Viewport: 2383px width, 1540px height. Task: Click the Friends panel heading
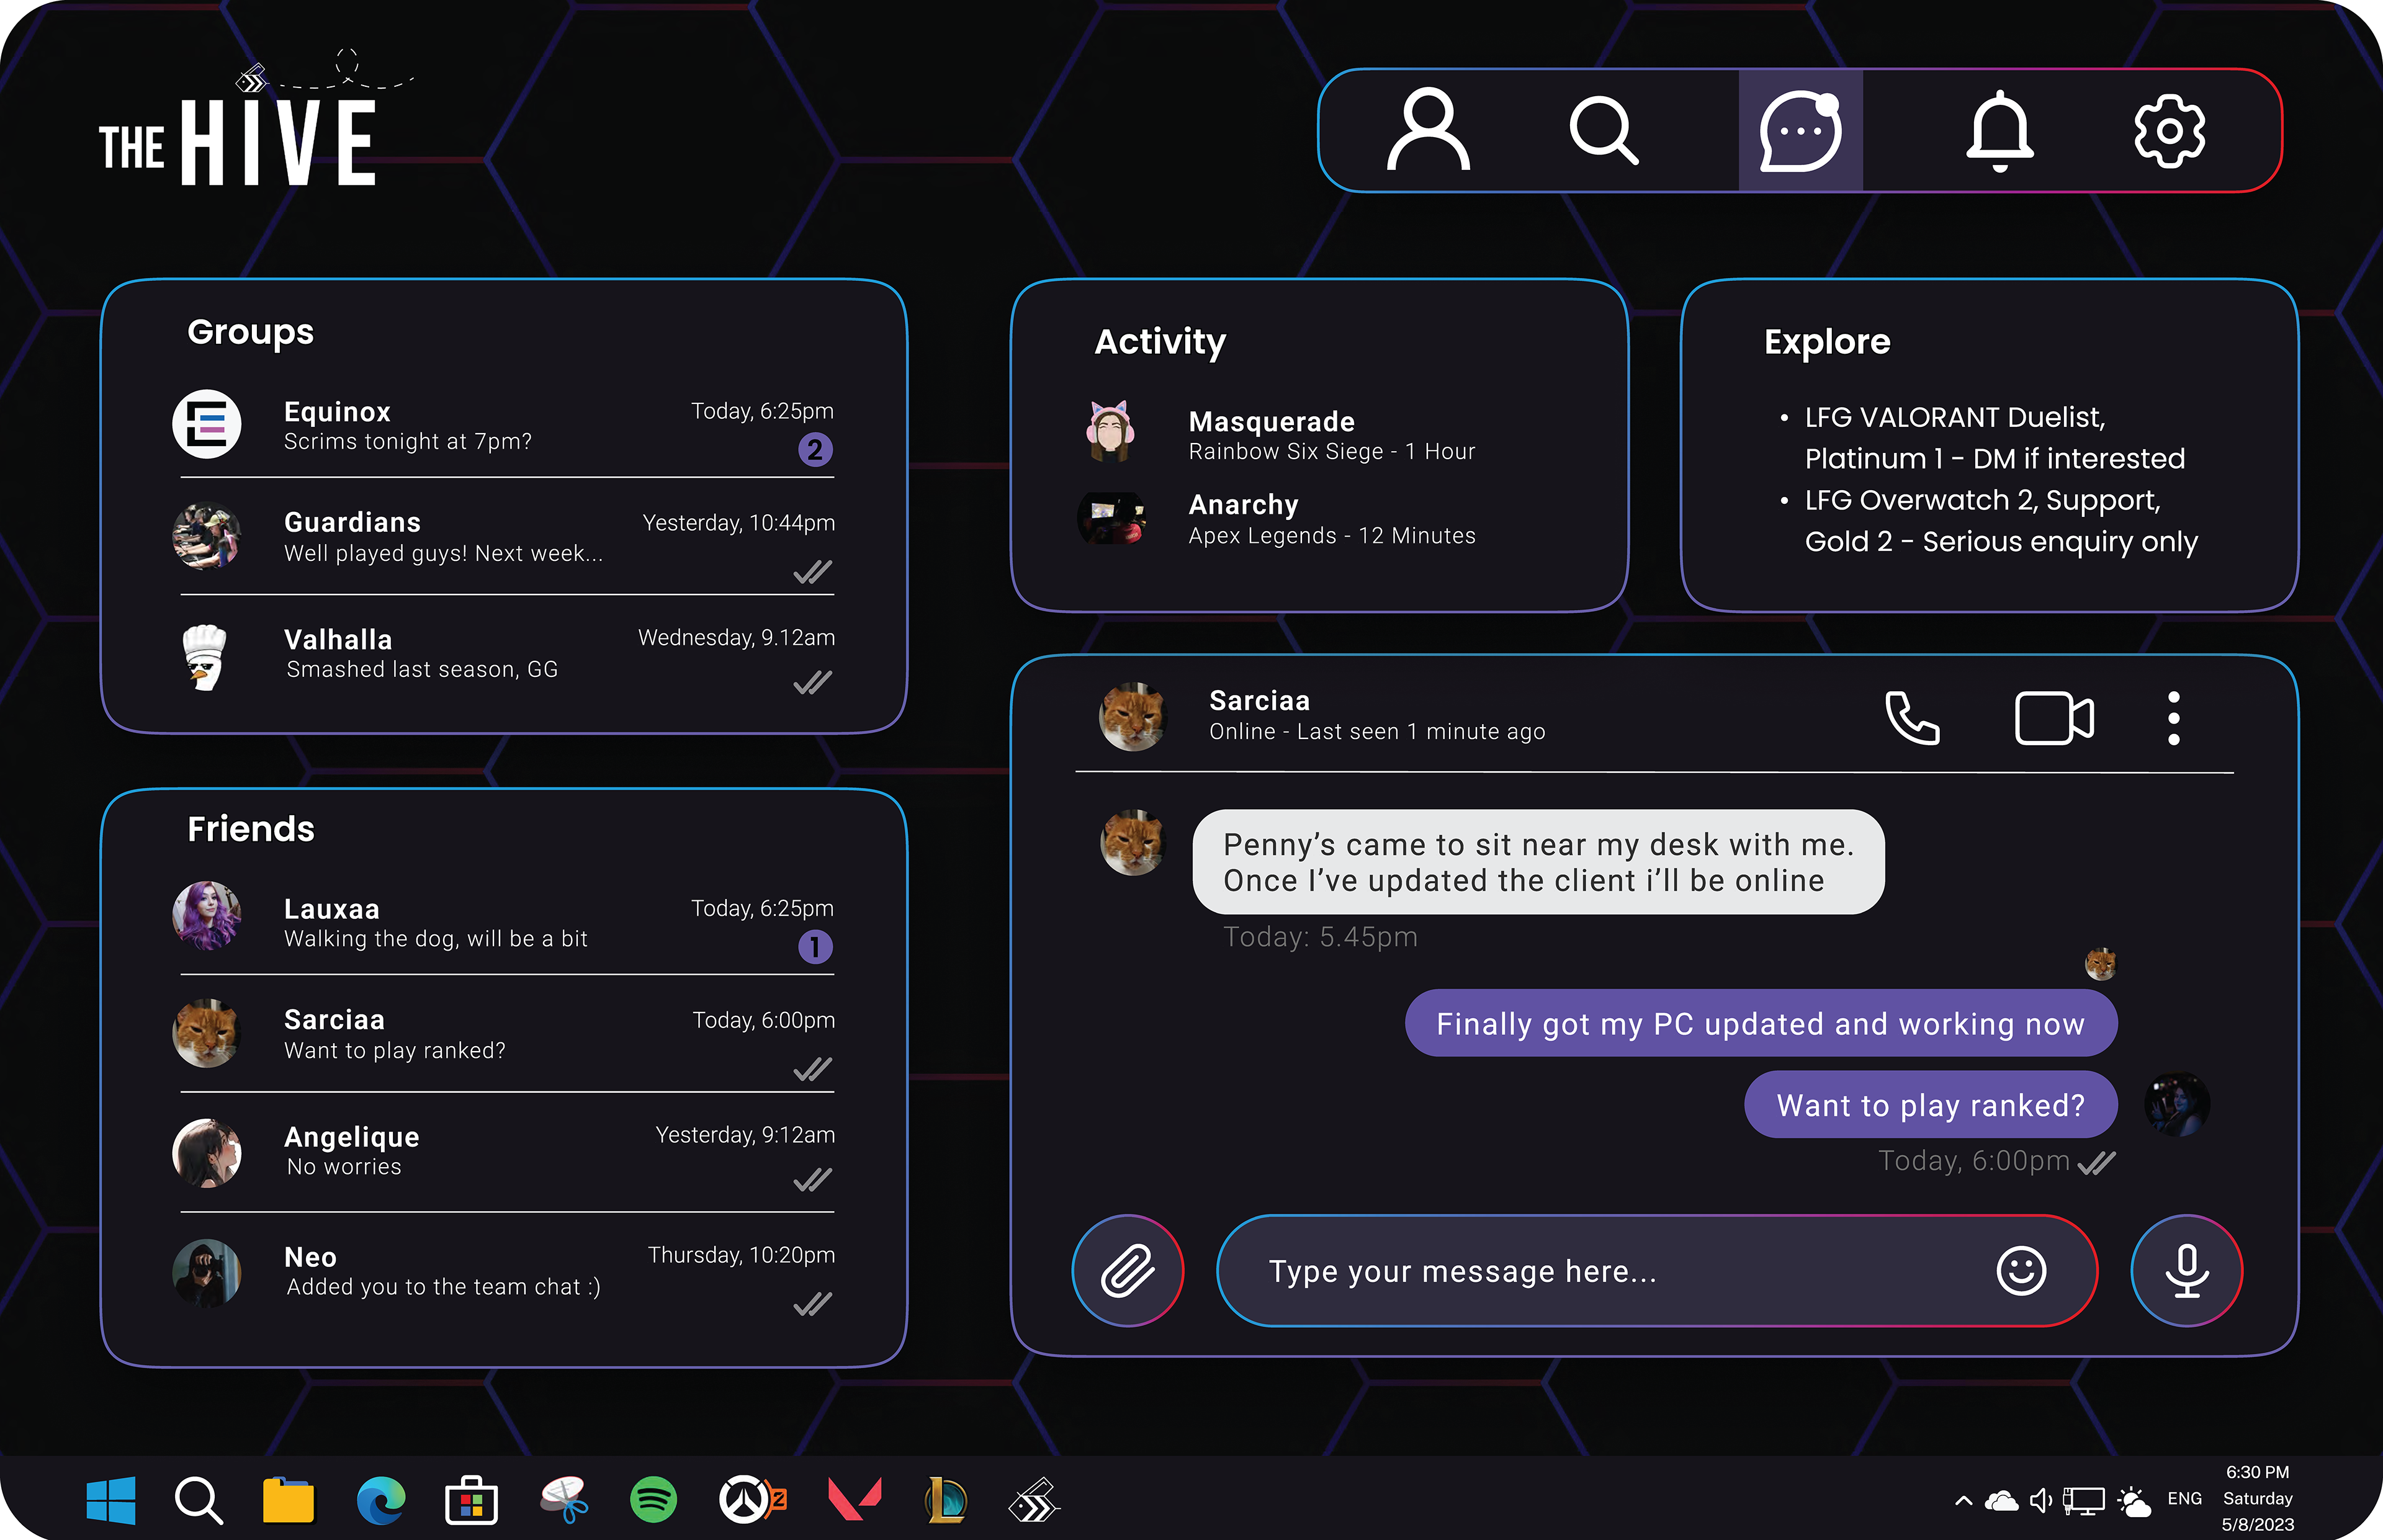251,828
